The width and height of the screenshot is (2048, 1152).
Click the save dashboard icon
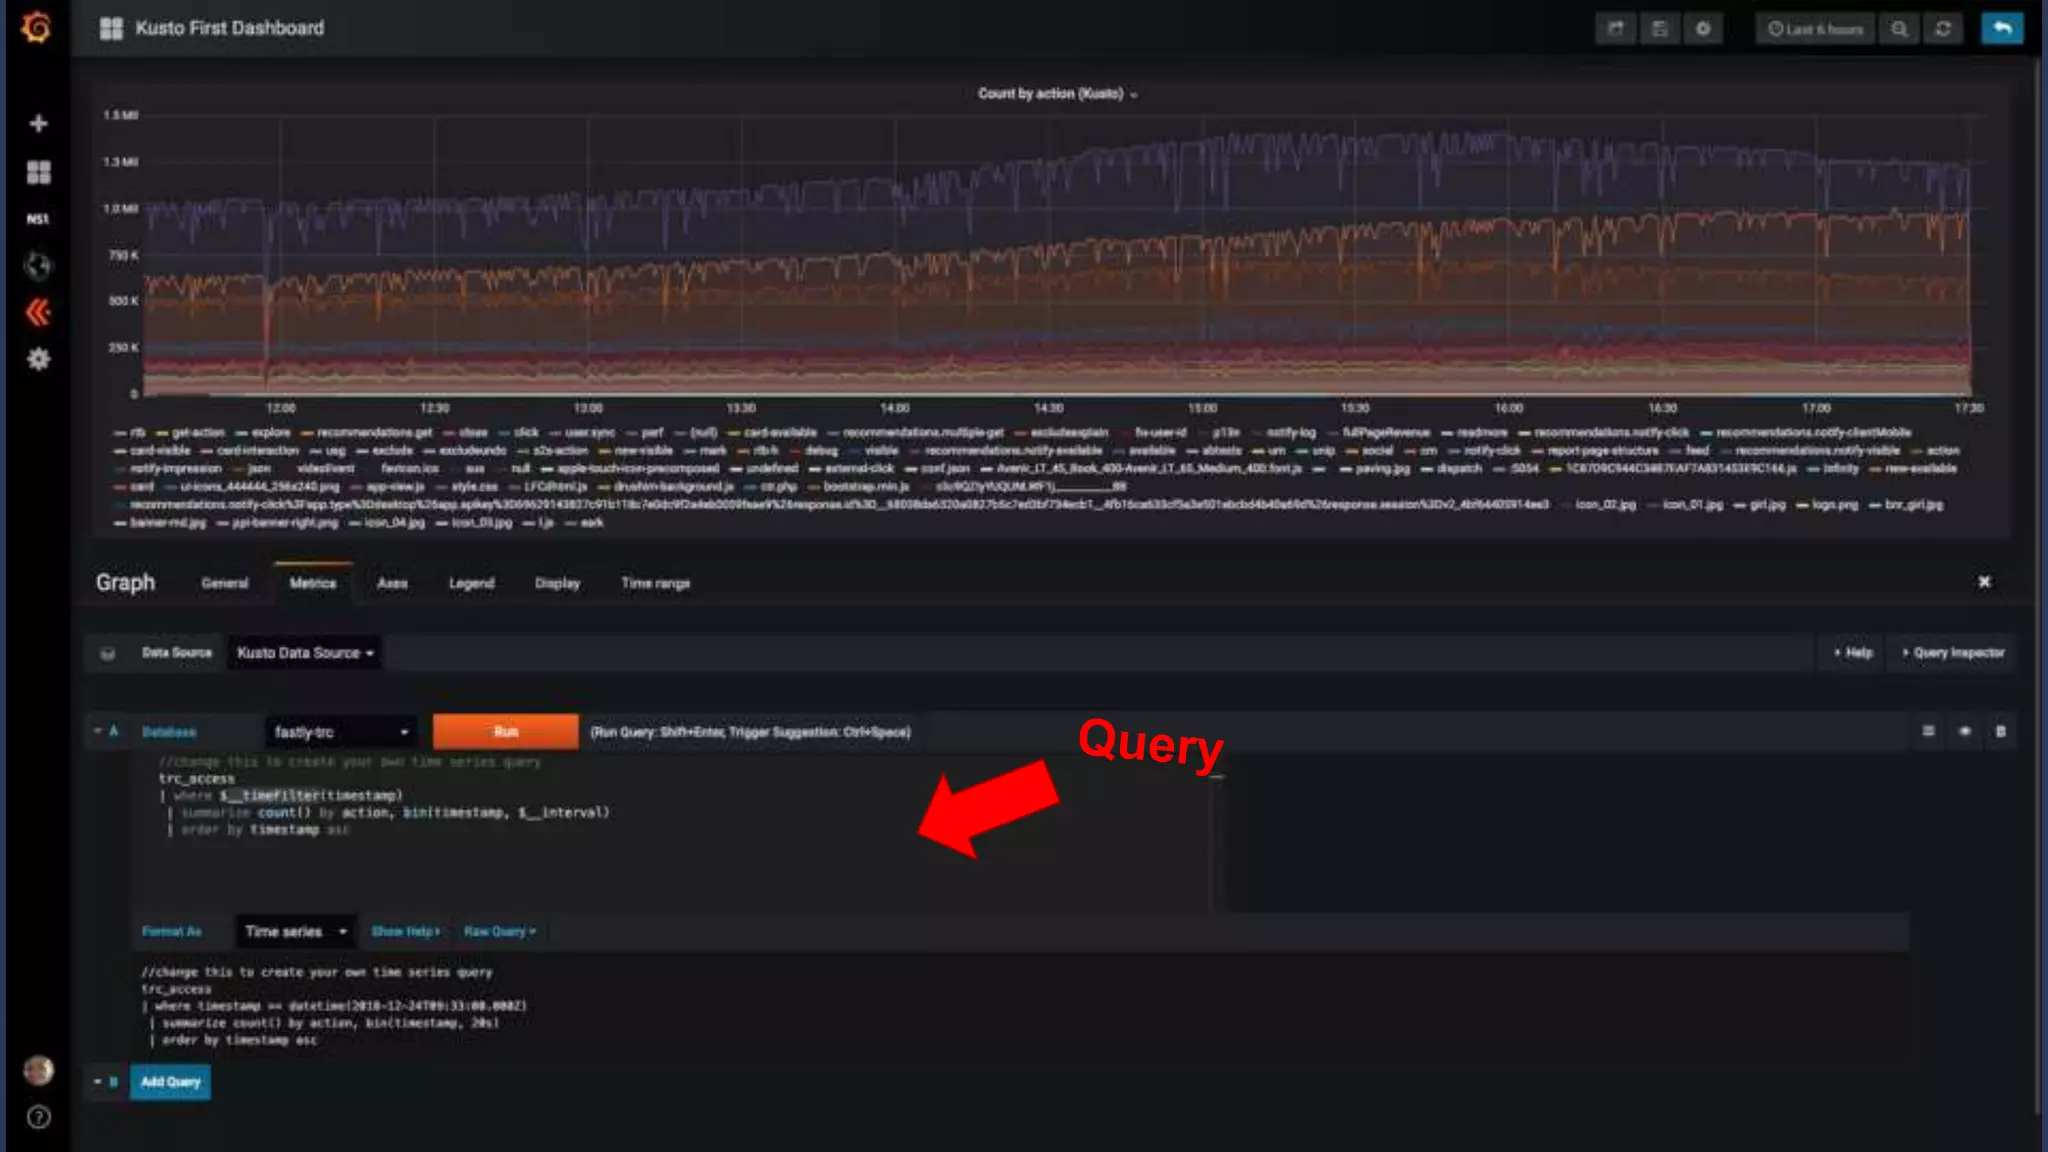1660,29
